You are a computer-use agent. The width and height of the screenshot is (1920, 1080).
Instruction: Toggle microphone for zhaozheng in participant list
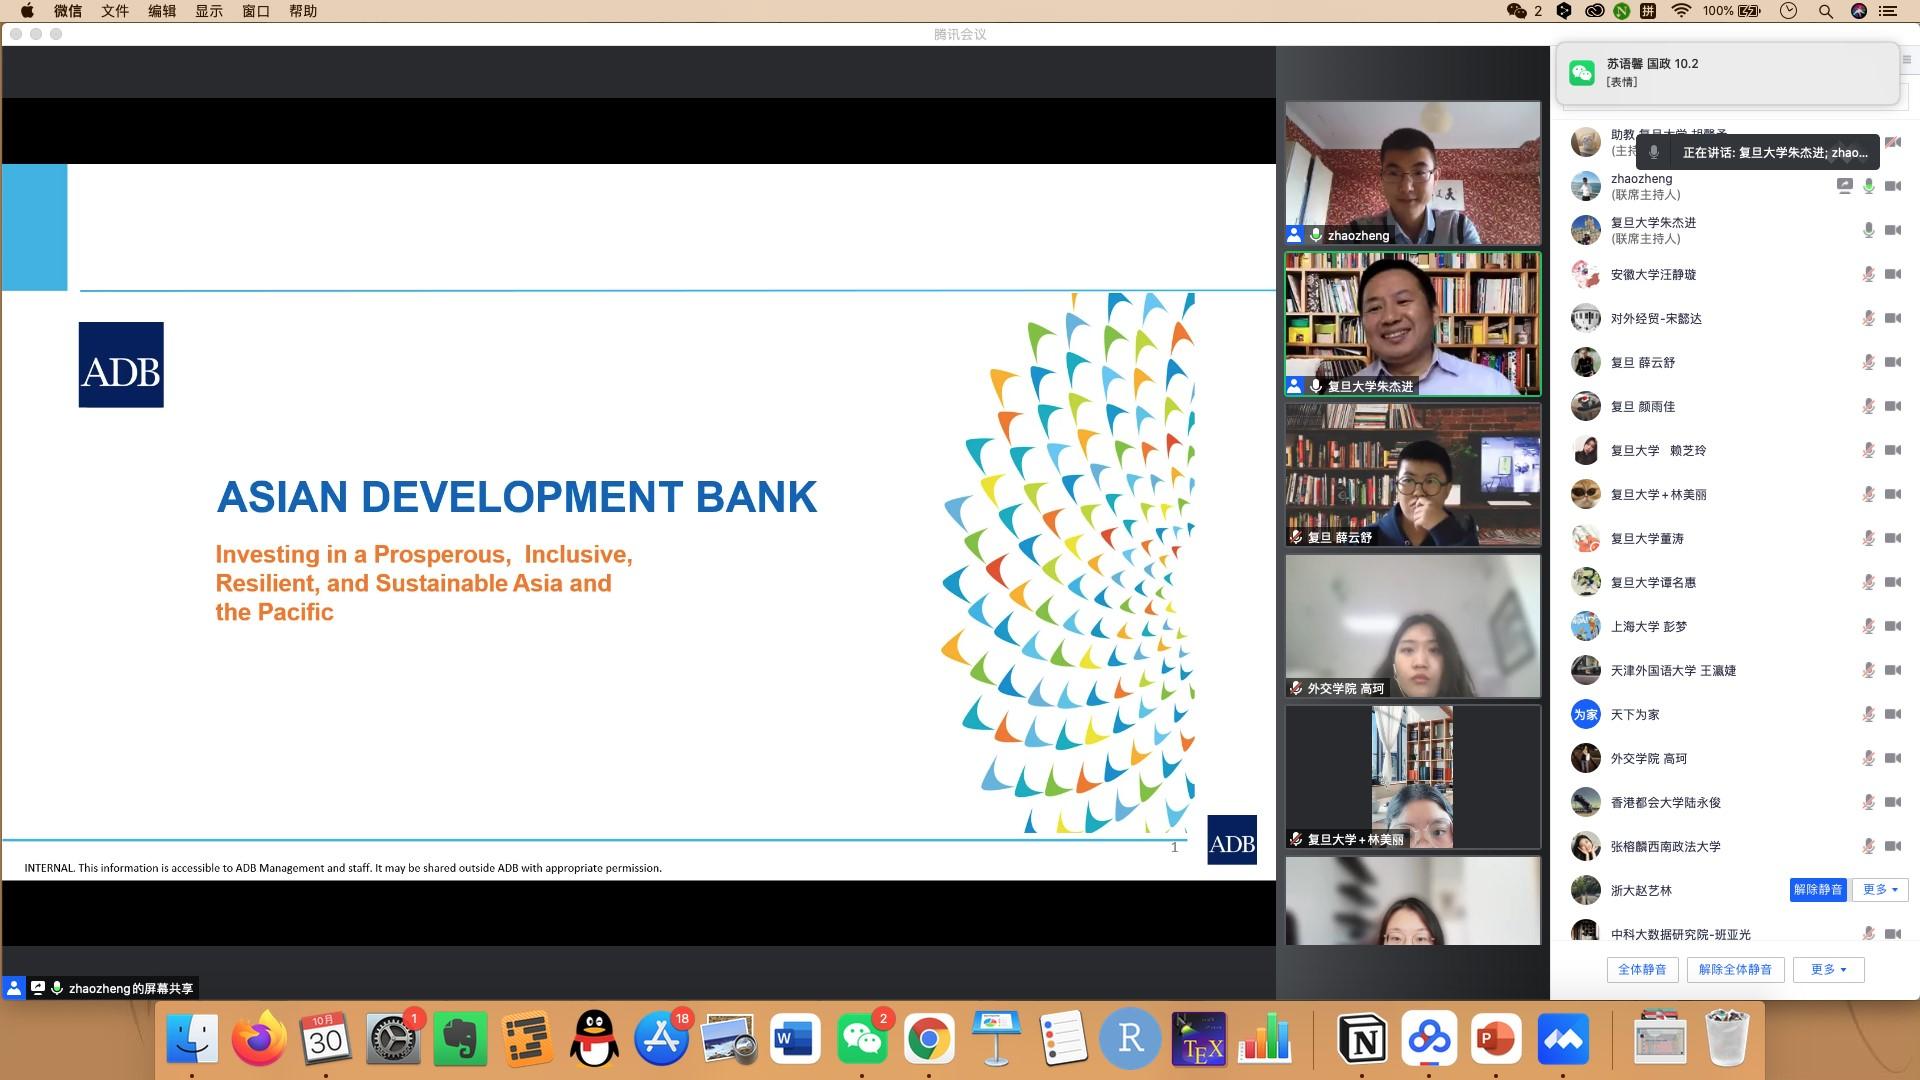pos(1868,186)
